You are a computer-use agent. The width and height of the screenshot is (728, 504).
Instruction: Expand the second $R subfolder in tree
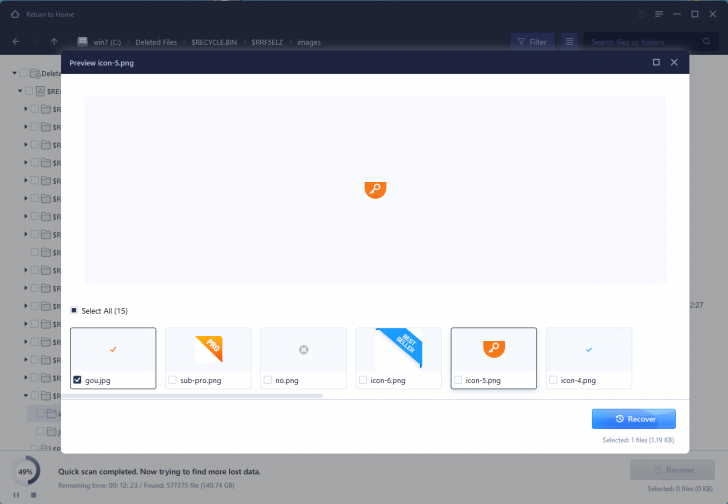(x=26, y=127)
